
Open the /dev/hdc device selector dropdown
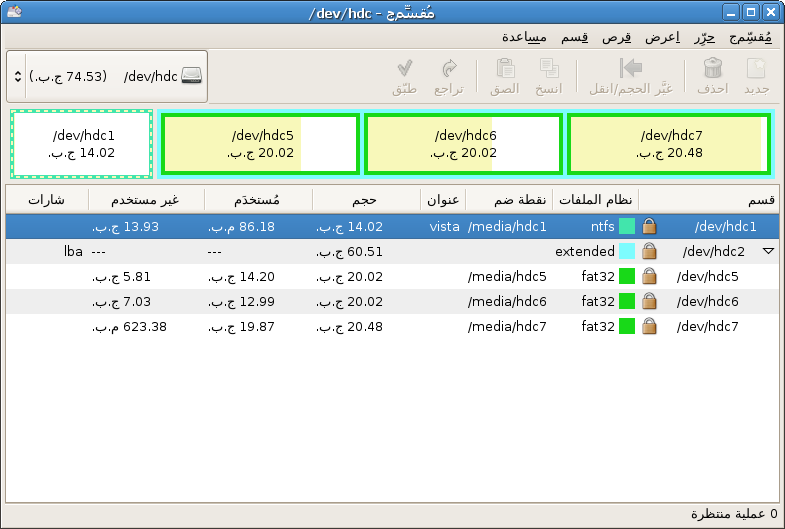(x=106, y=76)
